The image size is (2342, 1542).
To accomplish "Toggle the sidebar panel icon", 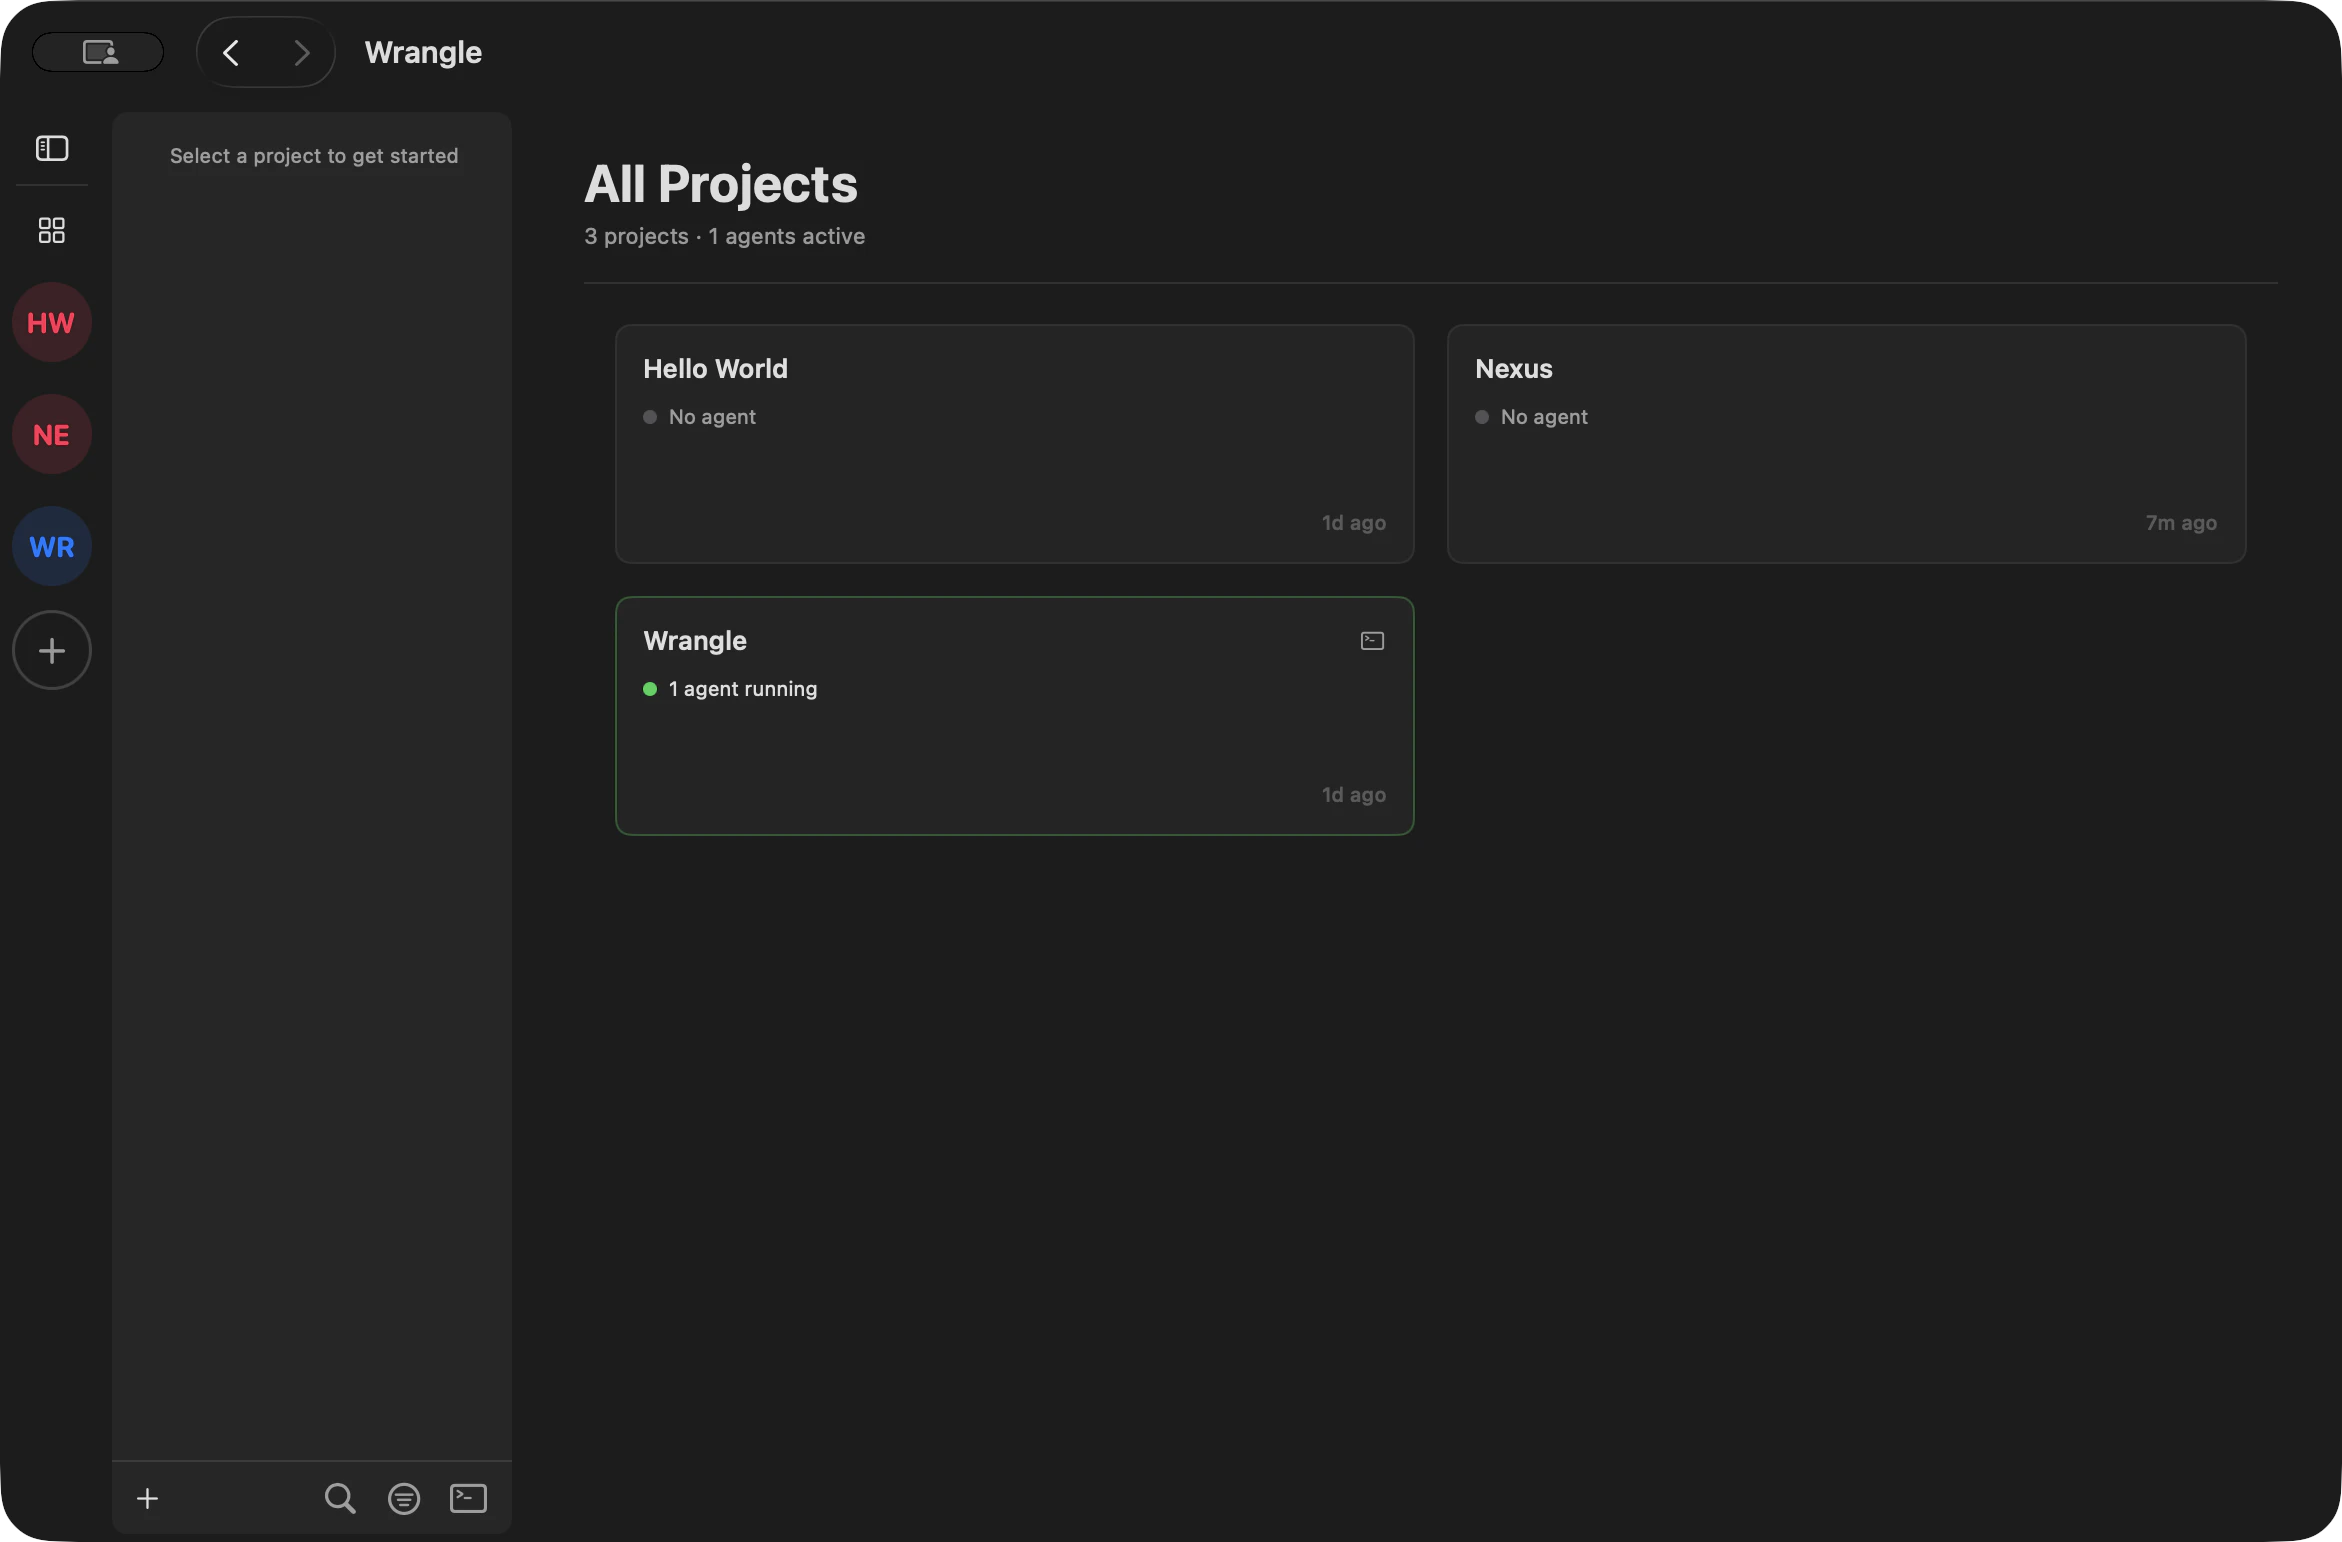I will 52,148.
